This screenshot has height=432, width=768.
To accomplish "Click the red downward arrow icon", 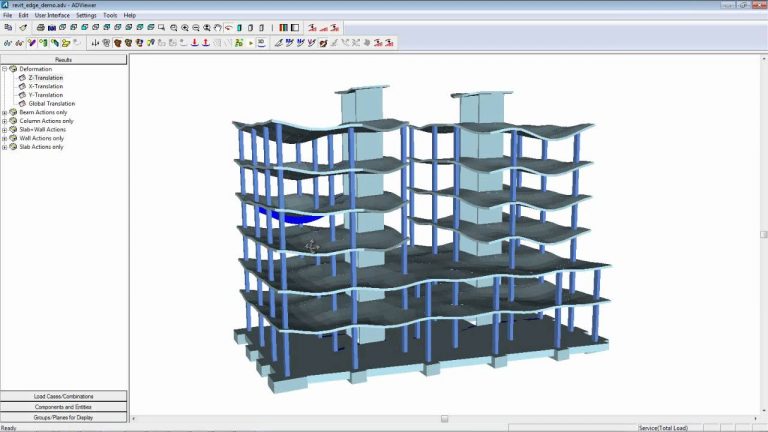I will click(194, 43).
